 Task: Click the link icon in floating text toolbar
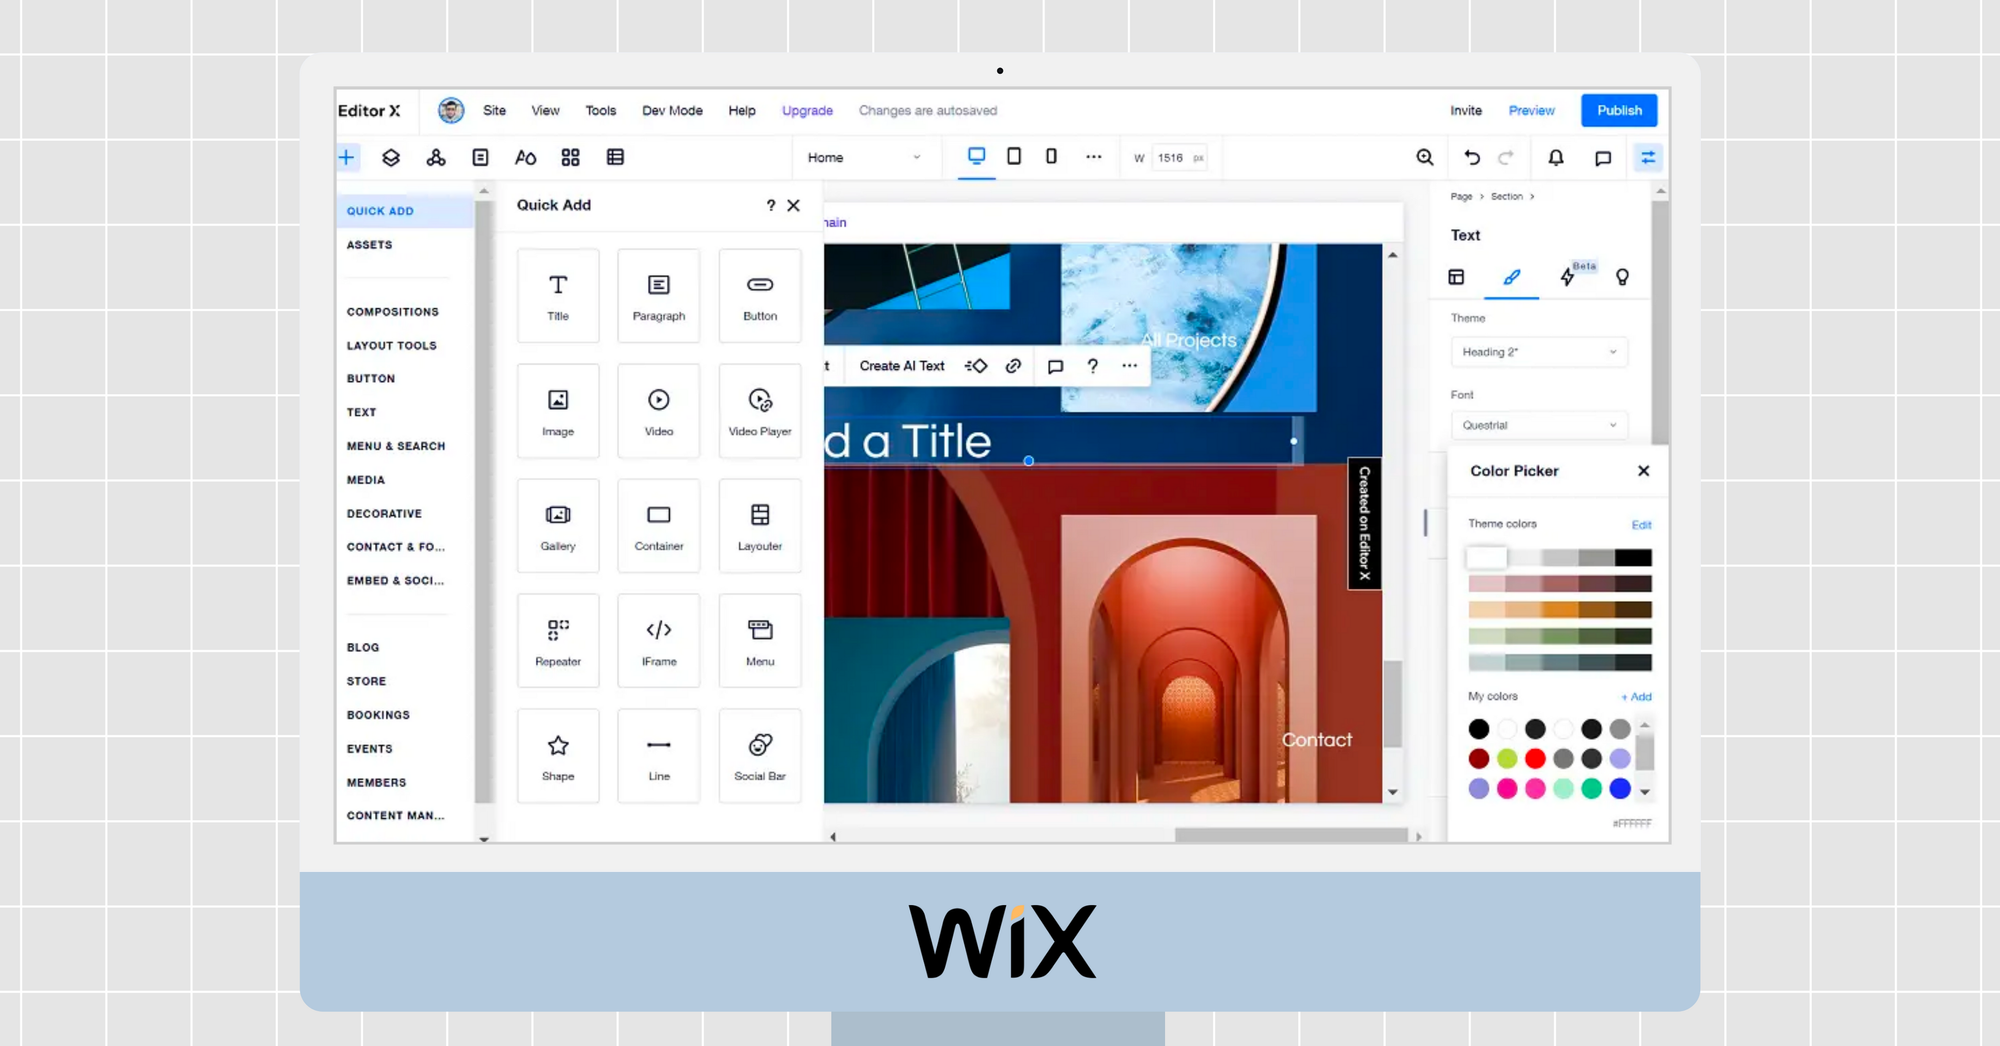[1013, 366]
